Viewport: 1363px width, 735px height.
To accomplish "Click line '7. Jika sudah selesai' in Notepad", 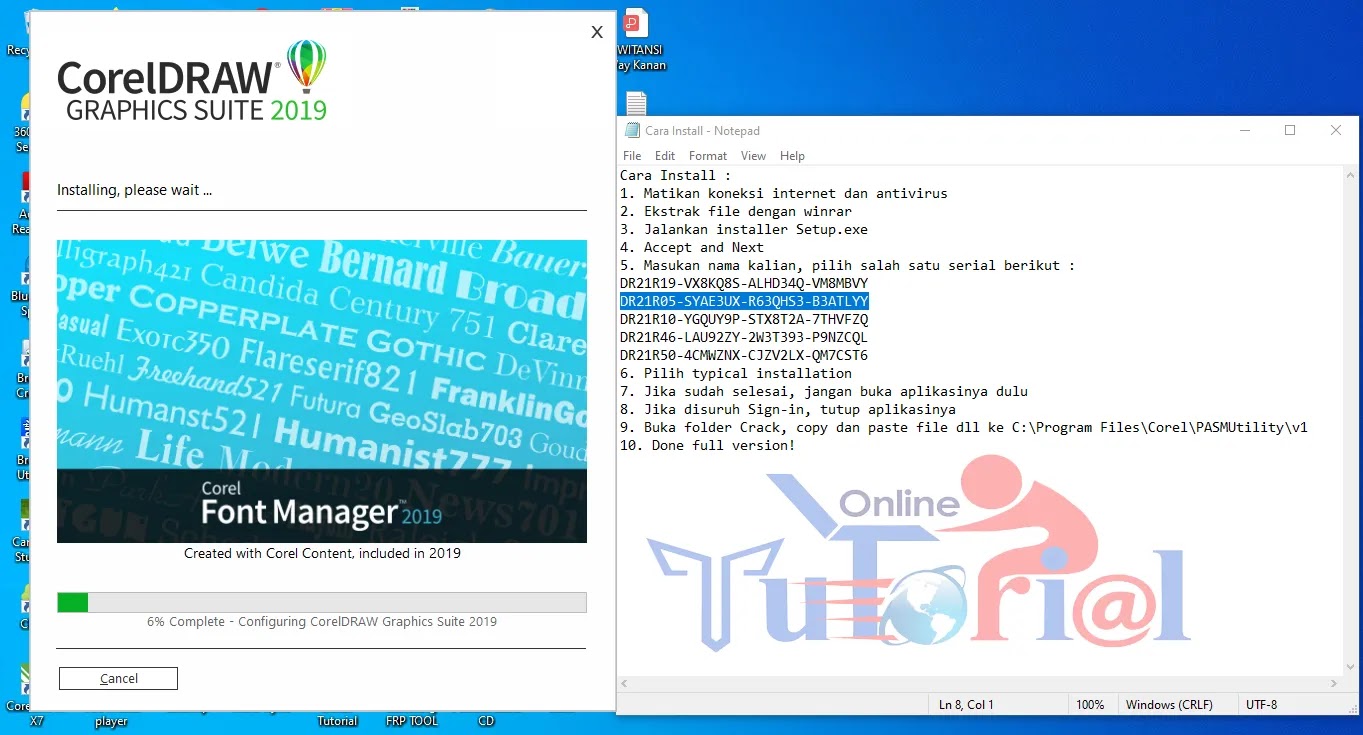I will pos(824,391).
